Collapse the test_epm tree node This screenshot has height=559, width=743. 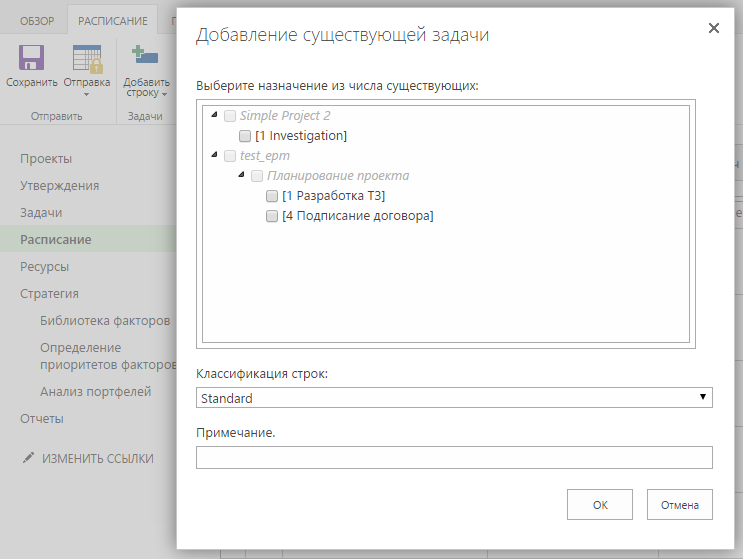click(215, 154)
